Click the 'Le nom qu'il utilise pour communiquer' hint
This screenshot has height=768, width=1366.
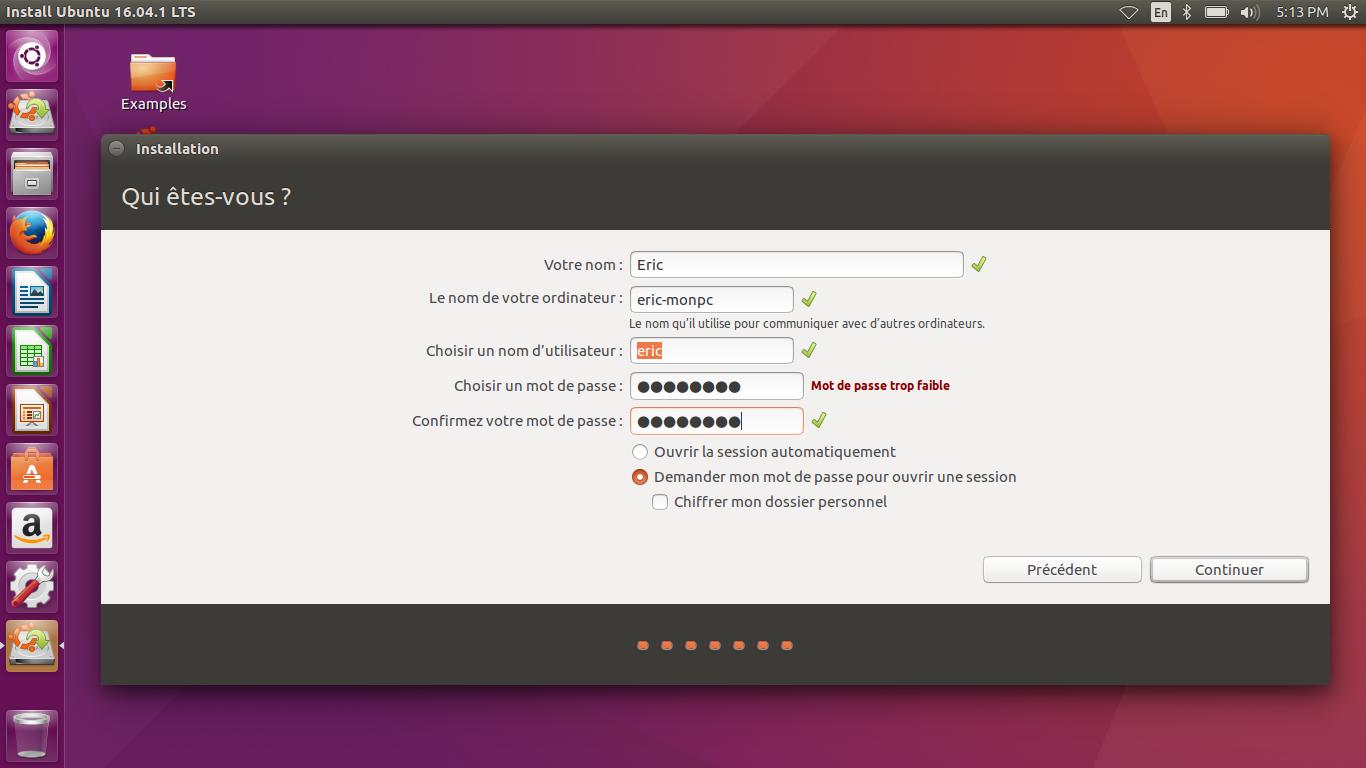point(807,323)
